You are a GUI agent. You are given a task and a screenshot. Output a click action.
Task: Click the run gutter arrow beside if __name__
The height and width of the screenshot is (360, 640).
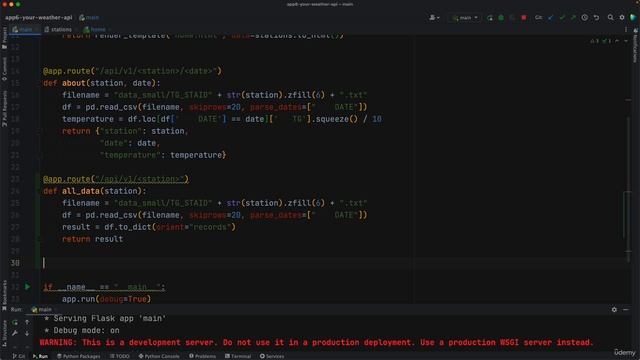pyautogui.click(x=27, y=287)
